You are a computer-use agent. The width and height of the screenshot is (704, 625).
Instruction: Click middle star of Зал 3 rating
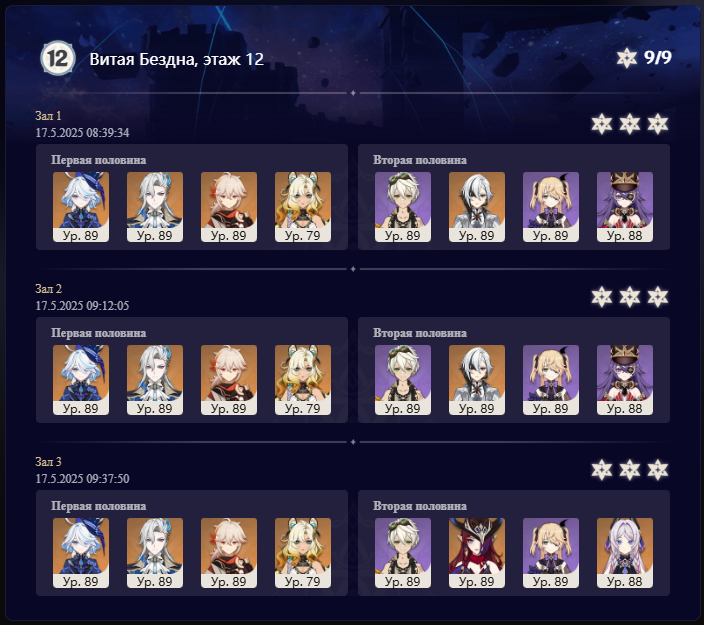point(629,470)
